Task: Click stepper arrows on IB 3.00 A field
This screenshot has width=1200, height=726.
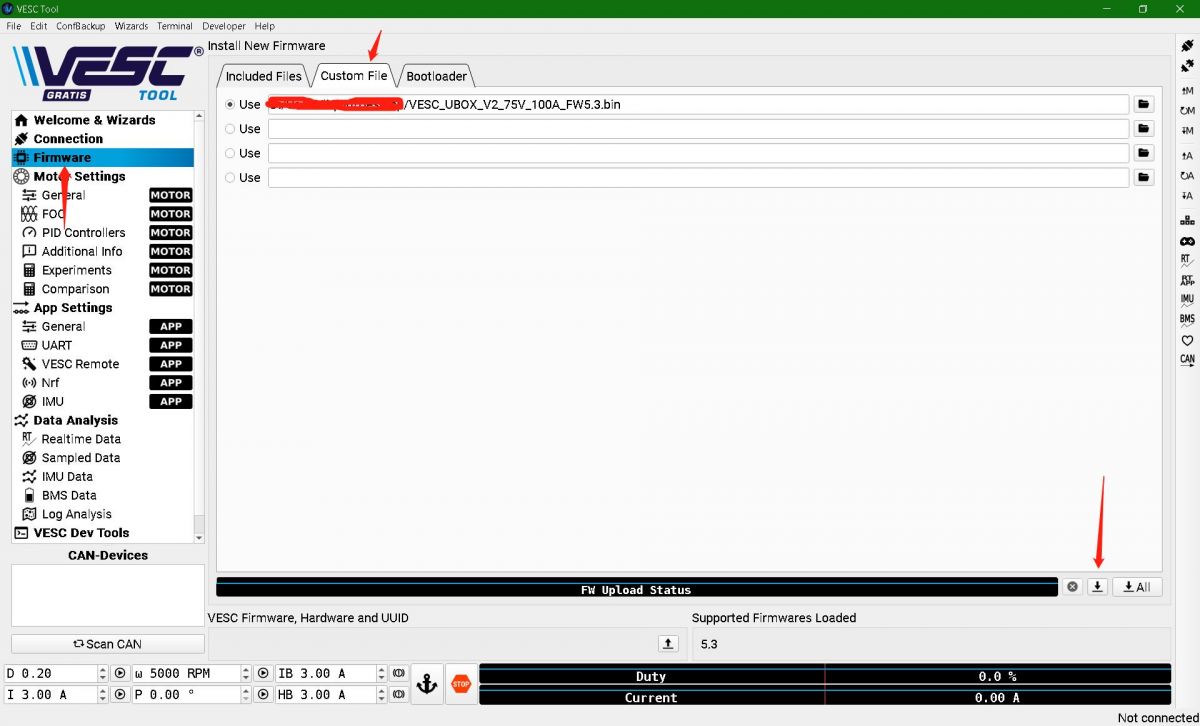Action: pyautogui.click(x=381, y=673)
